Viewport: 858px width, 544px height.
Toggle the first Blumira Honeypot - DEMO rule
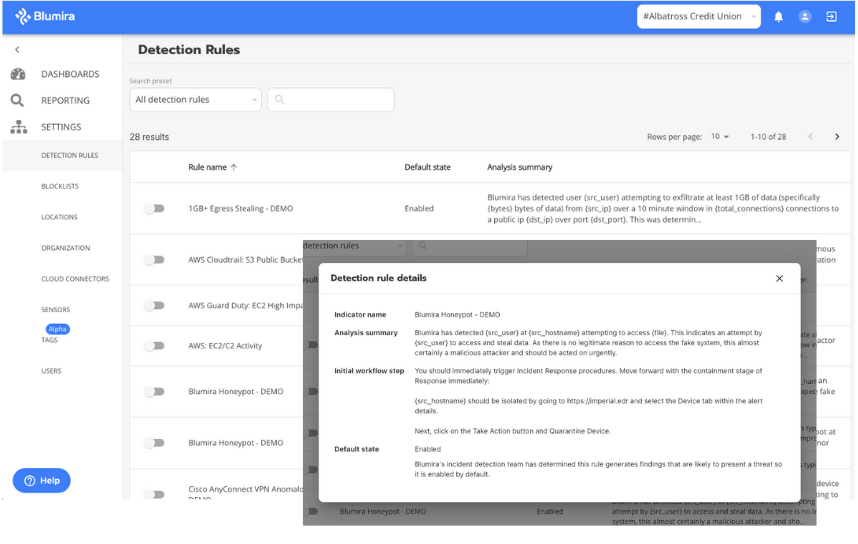(x=154, y=392)
